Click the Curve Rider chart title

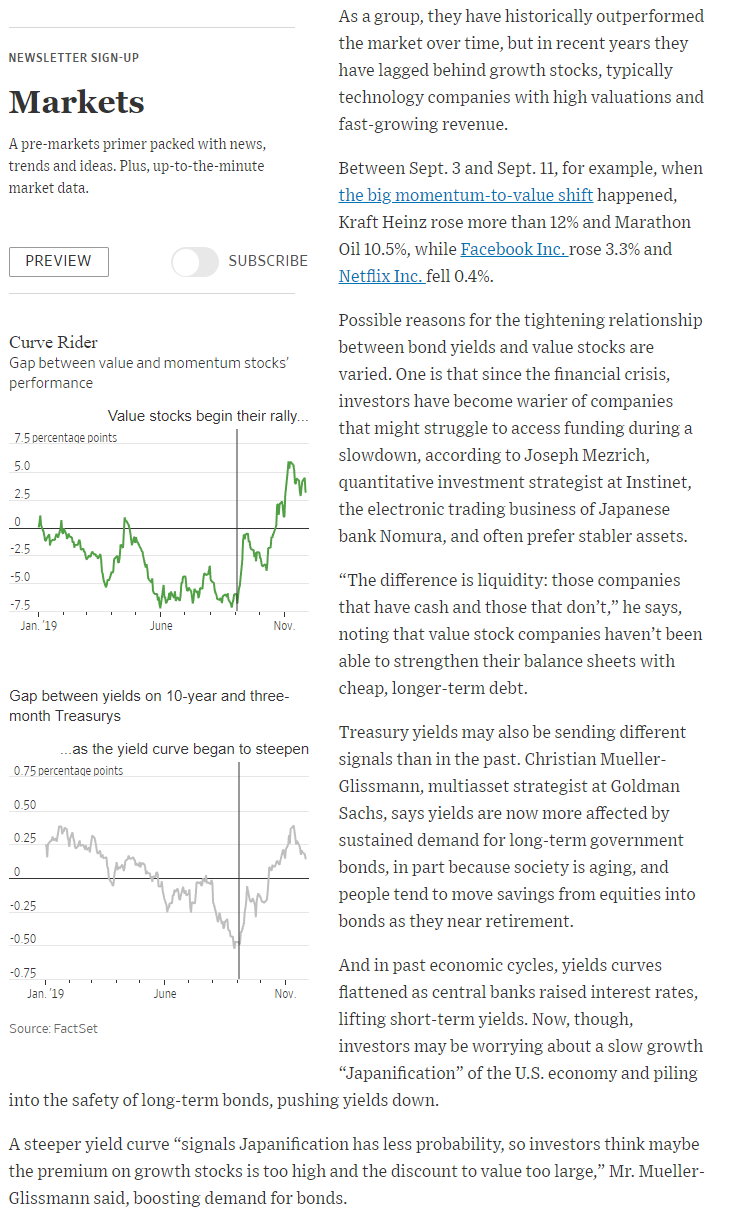[53, 343]
